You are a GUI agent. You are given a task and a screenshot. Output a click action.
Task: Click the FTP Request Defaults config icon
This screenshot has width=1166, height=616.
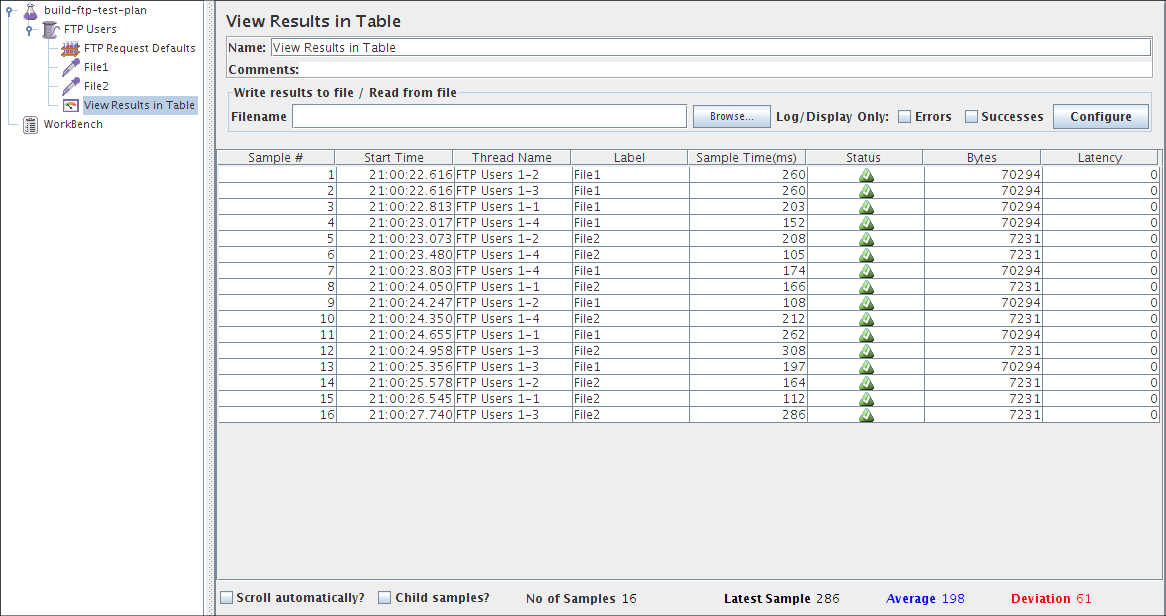(71, 48)
